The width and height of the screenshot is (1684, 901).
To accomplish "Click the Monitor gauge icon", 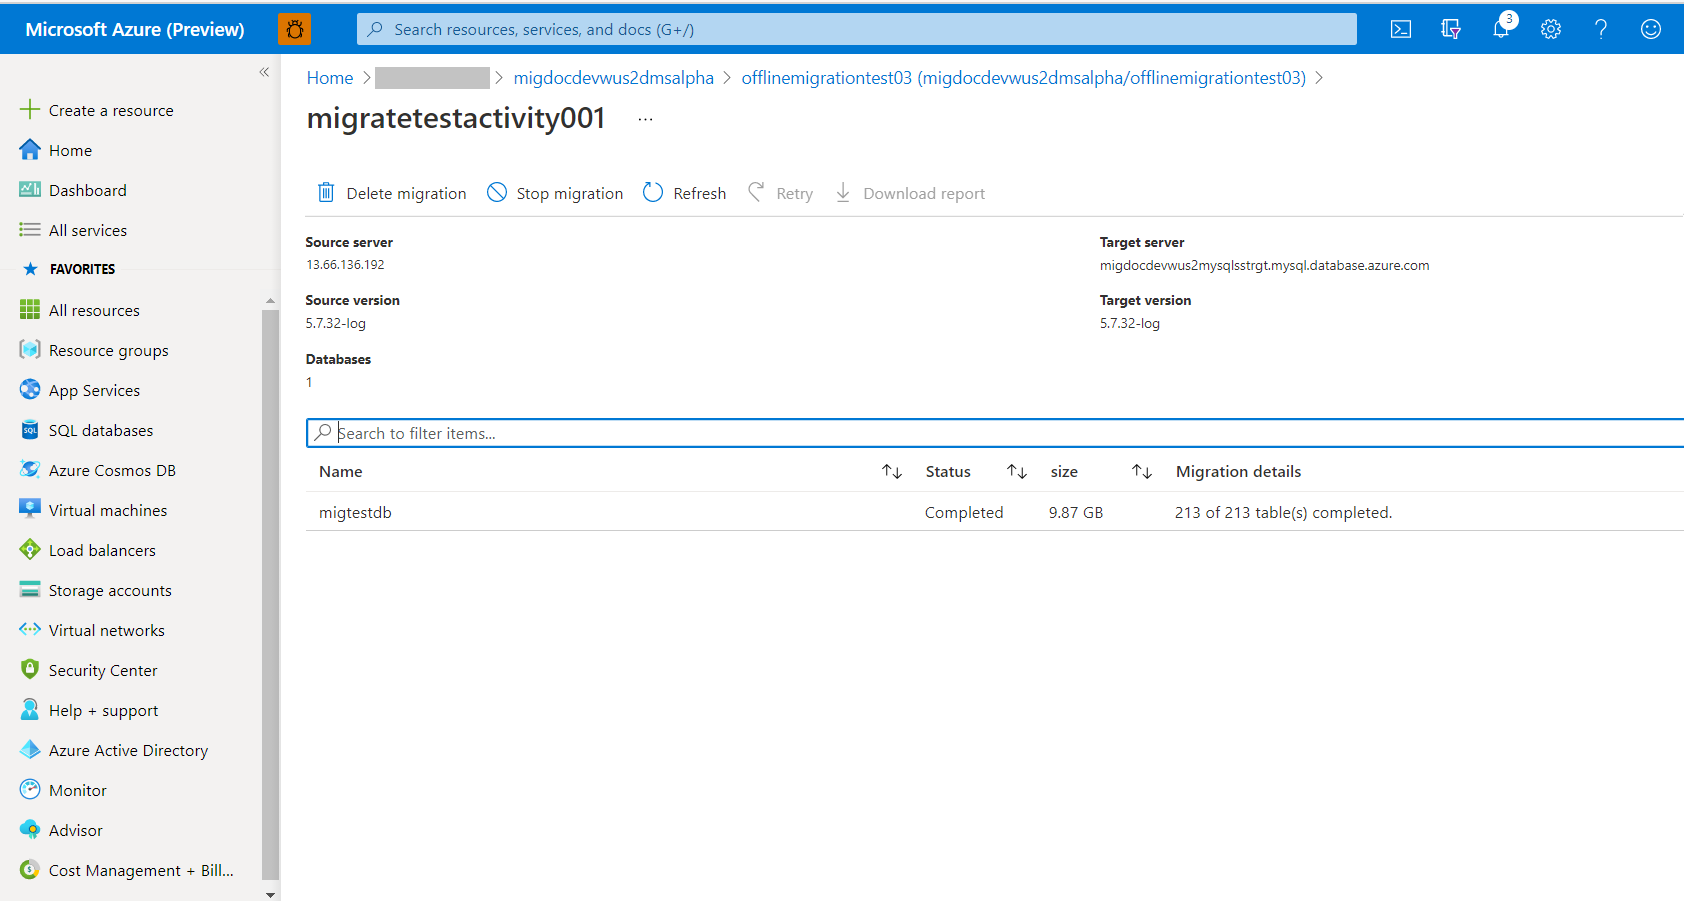I will coord(30,790).
